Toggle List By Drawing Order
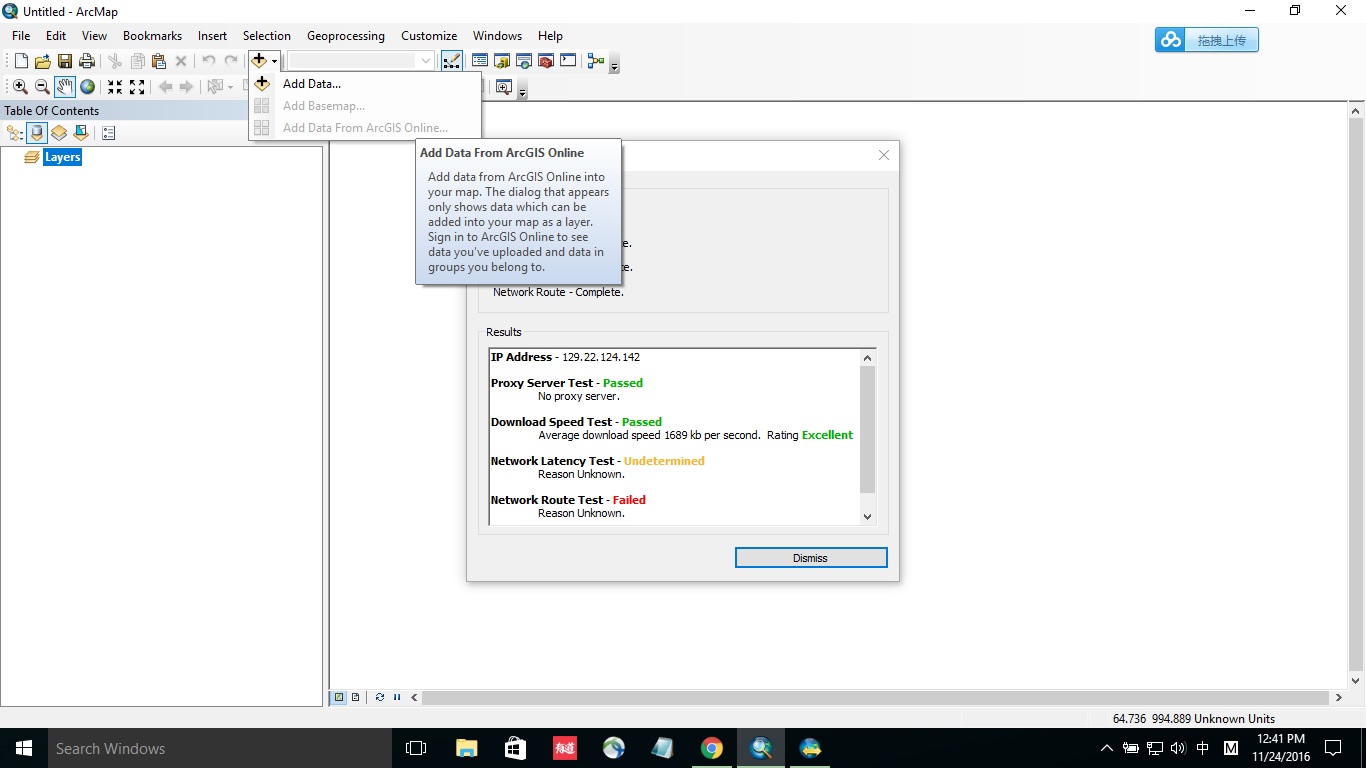Screen dimensions: 1366x768 click(x=15, y=133)
